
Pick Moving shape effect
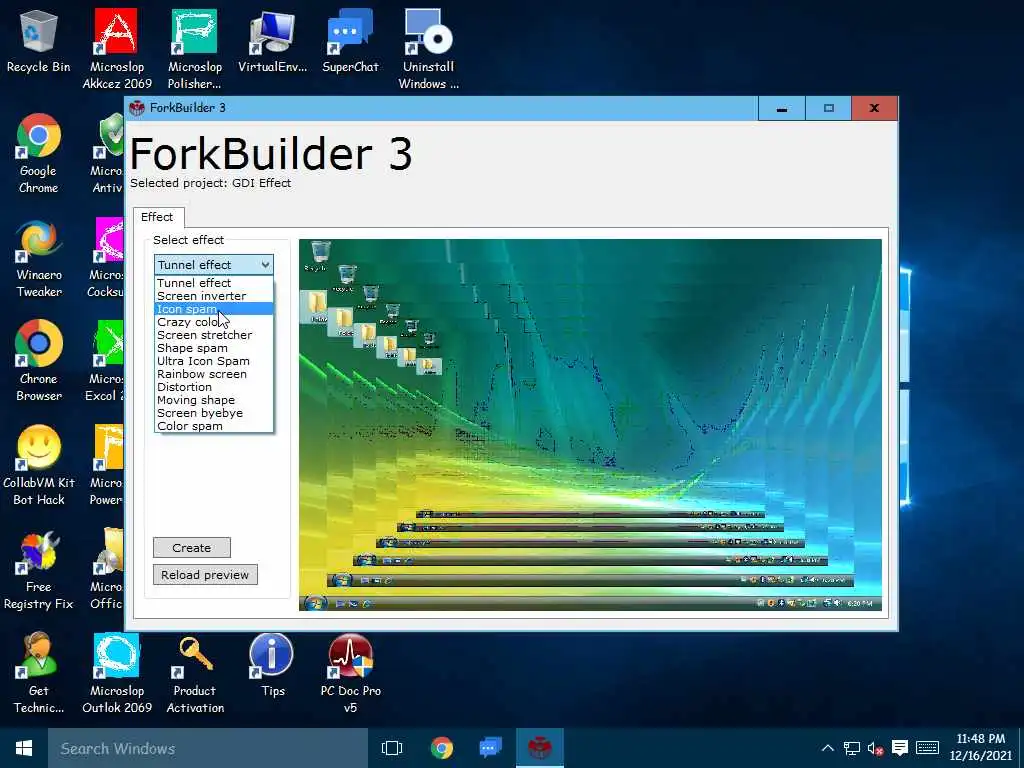[214, 400]
